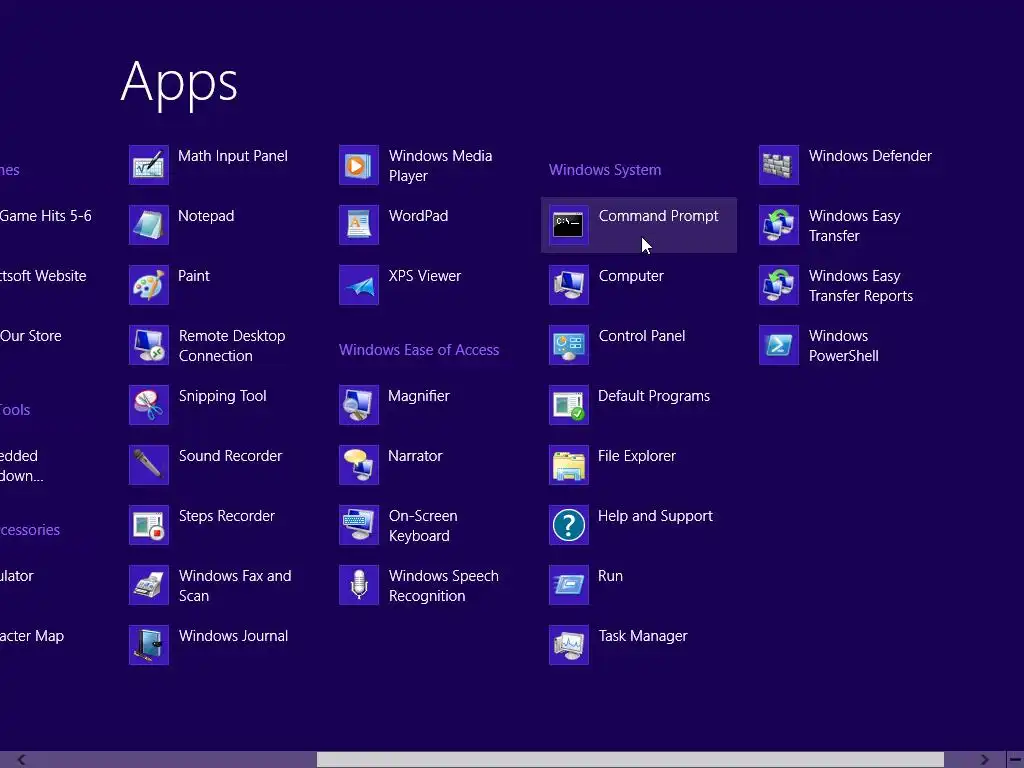
Task: Open the Math Input Panel icon
Action: point(149,165)
